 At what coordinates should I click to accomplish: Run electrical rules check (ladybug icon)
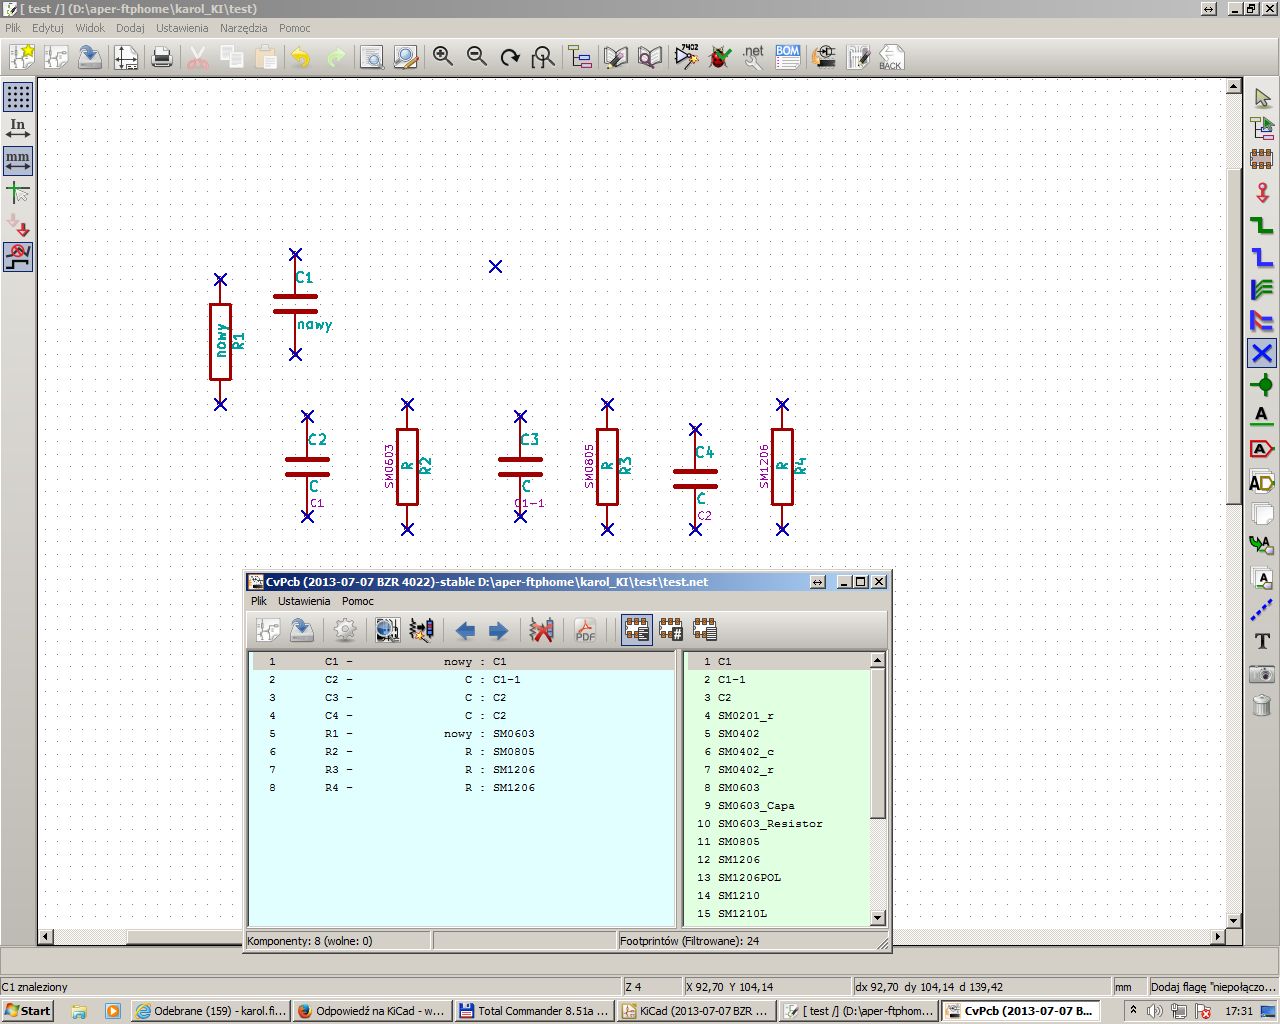[719, 57]
